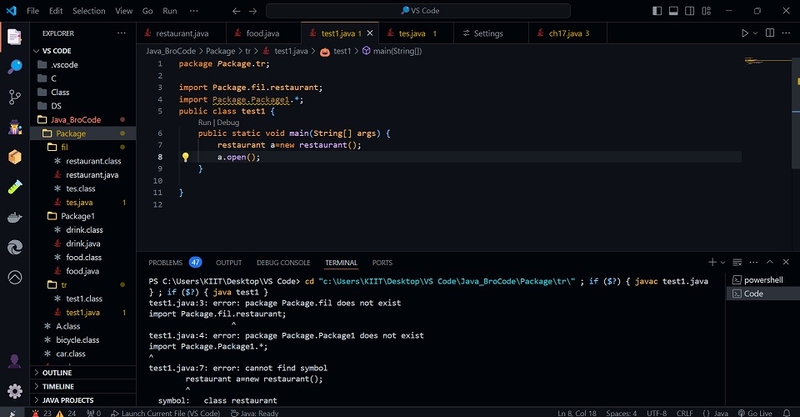Expand the JAVA PROJECTS section
The image size is (800, 417).
pos(66,400)
